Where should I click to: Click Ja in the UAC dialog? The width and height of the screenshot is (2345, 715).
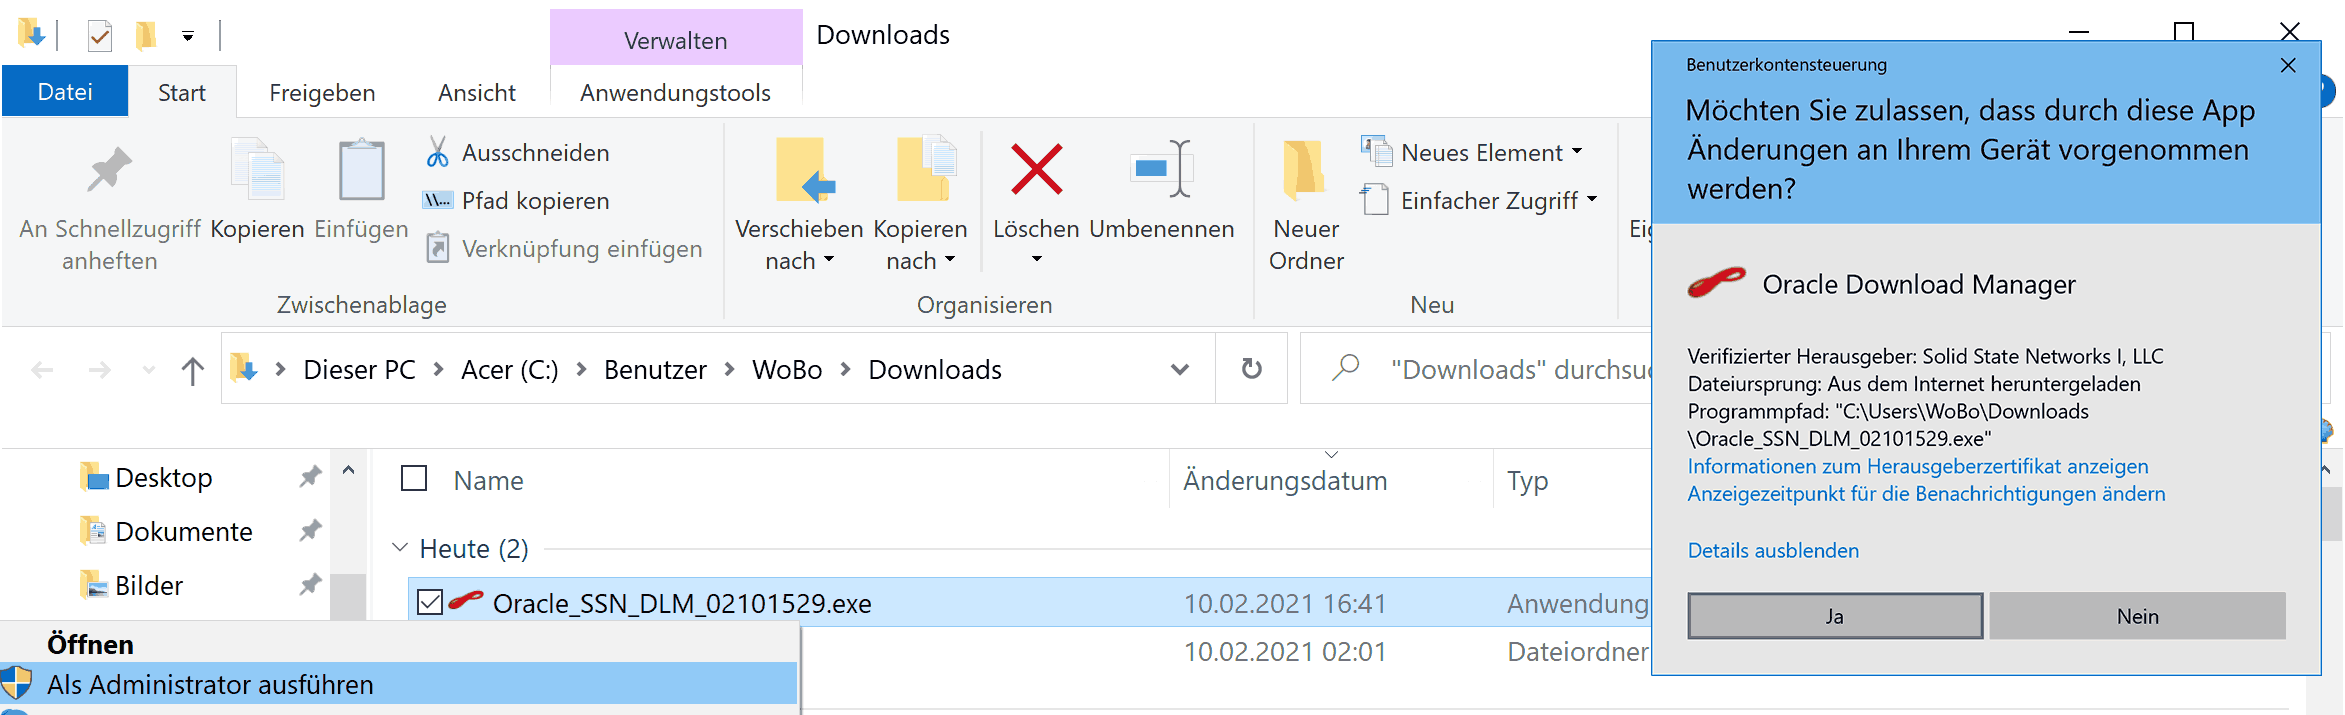point(1834,616)
